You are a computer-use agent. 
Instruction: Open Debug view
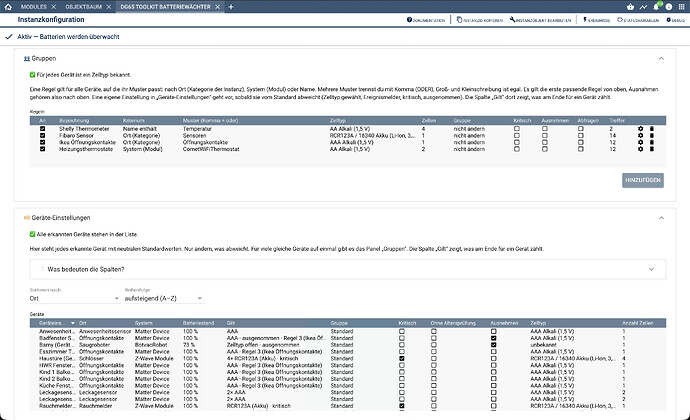pyautogui.click(x=675, y=20)
